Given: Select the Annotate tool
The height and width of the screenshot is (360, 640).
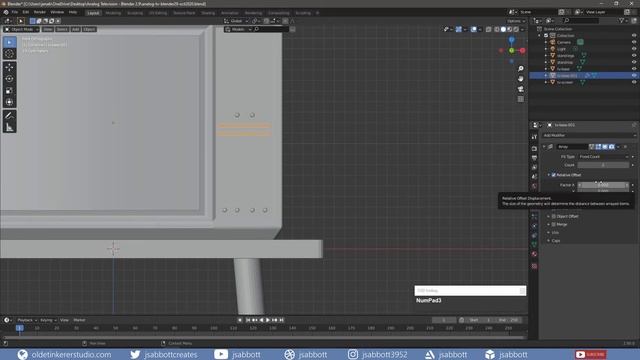Looking at the screenshot, I should coord(9,116).
